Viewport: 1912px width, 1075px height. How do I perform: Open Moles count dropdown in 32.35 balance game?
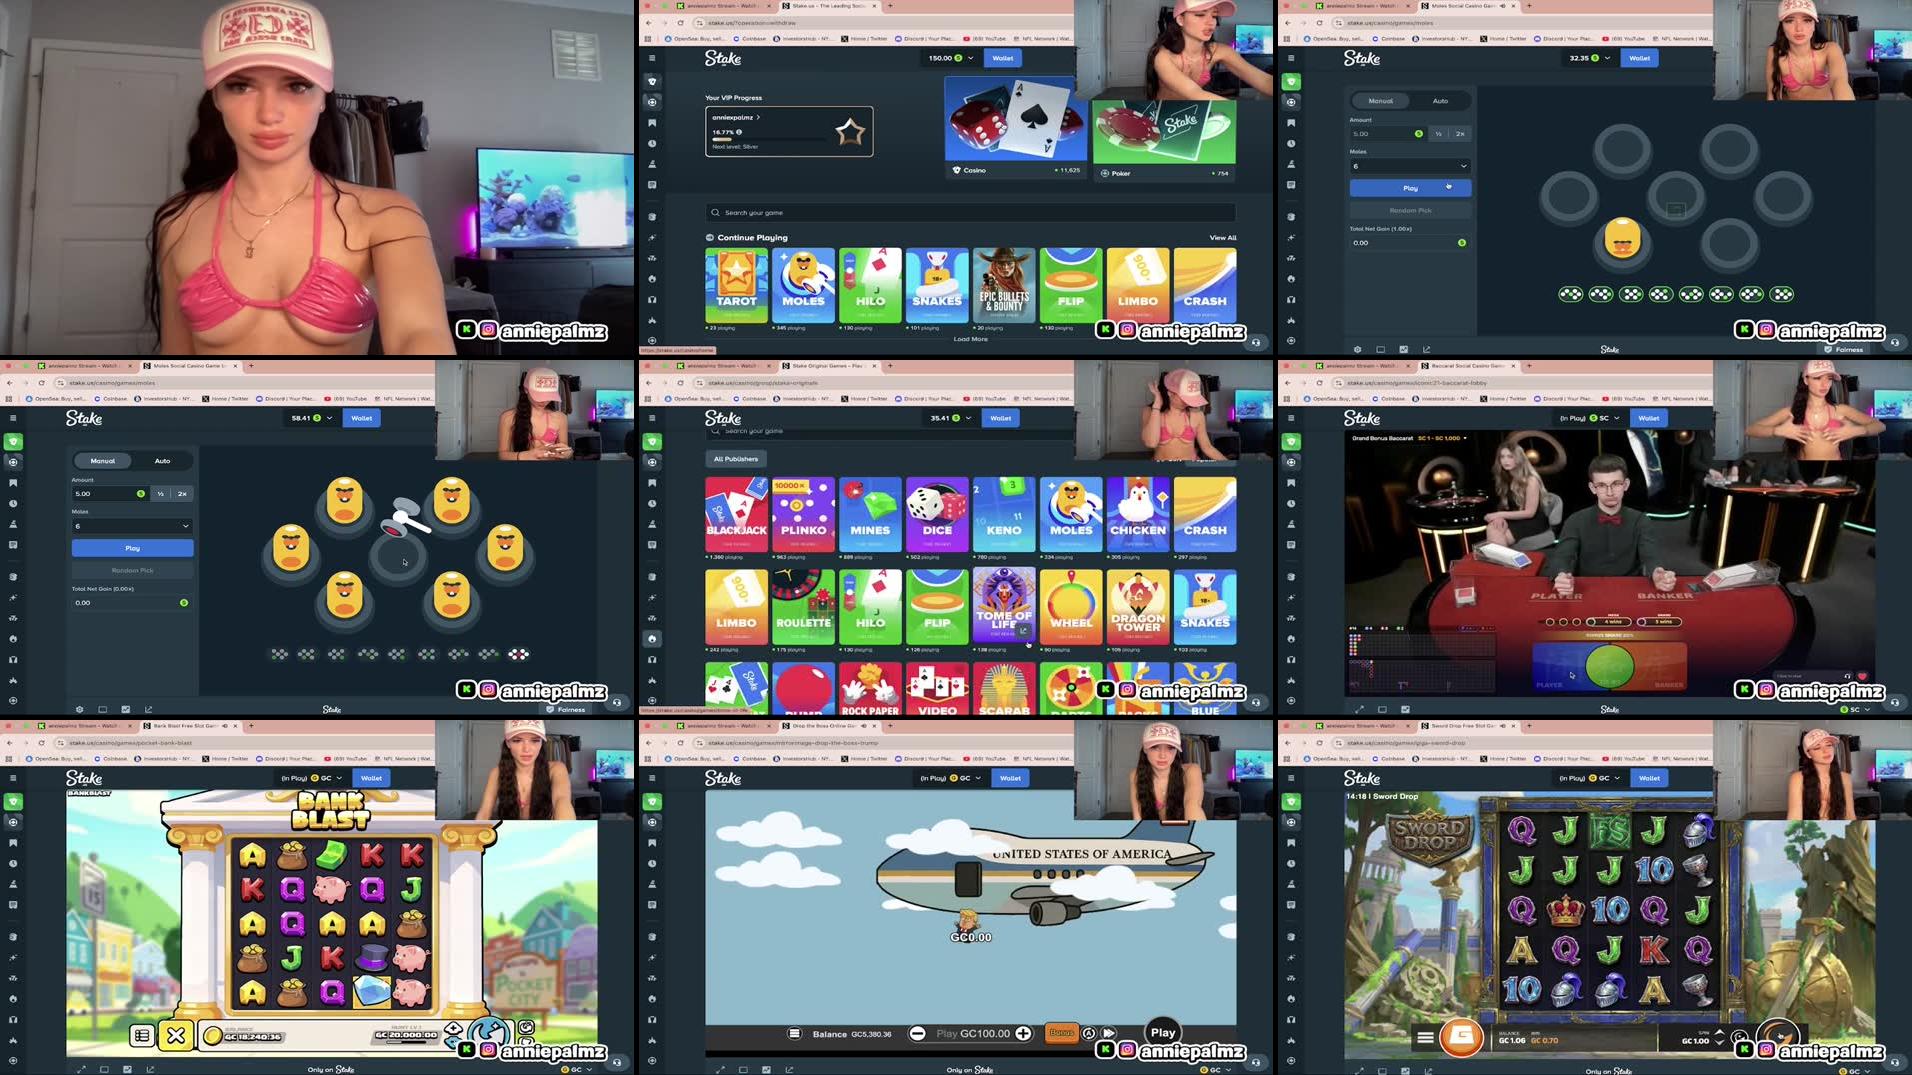click(1410, 166)
